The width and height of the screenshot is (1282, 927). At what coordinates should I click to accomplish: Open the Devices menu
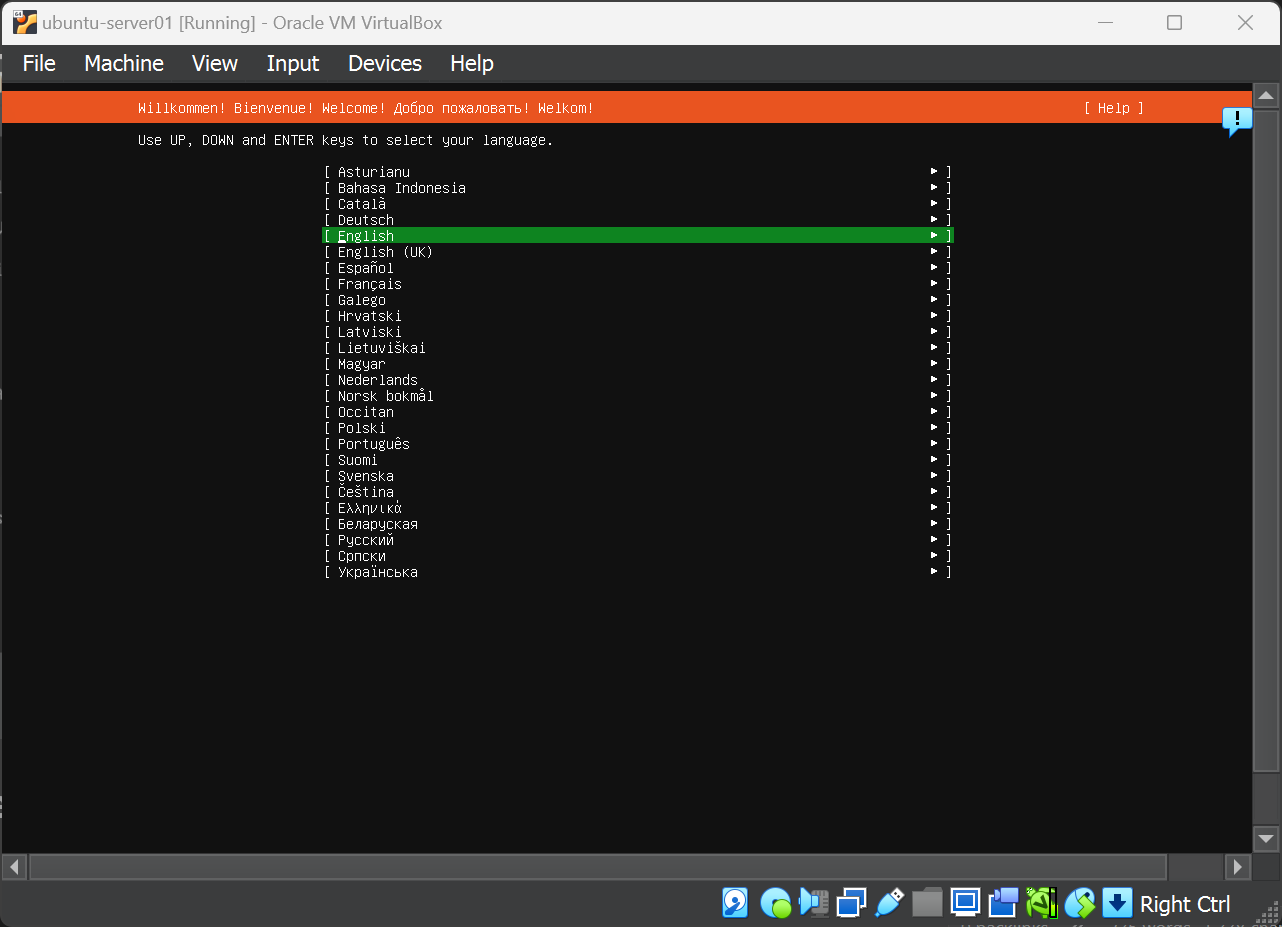384,63
